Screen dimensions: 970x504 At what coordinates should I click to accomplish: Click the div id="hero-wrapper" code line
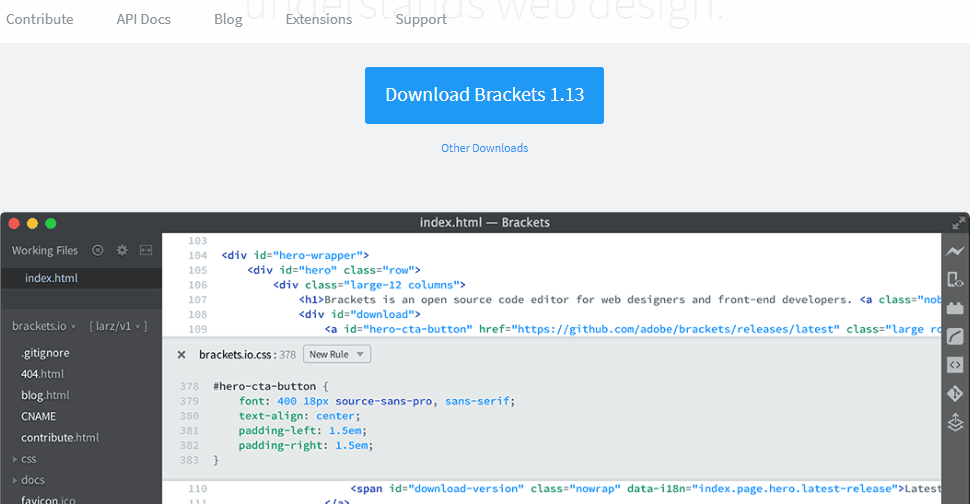tap(295, 255)
